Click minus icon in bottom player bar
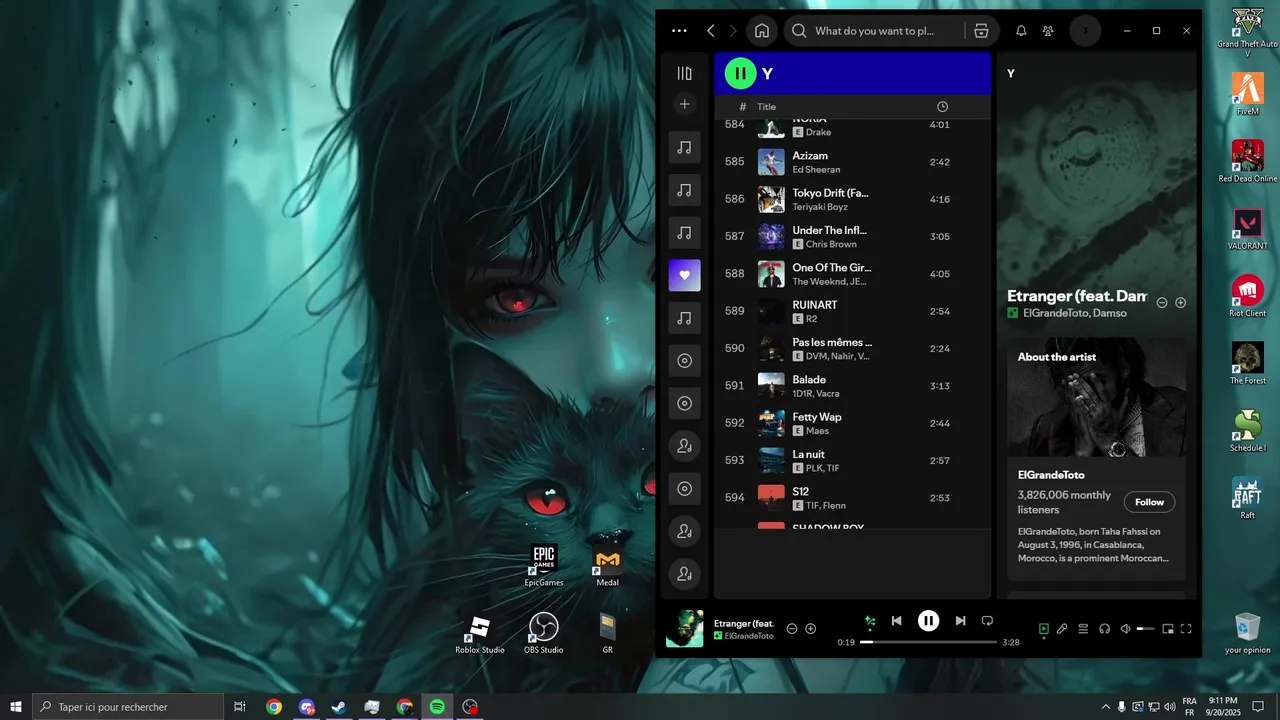Viewport: 1280px width, 720px height. tap(792, 629)
